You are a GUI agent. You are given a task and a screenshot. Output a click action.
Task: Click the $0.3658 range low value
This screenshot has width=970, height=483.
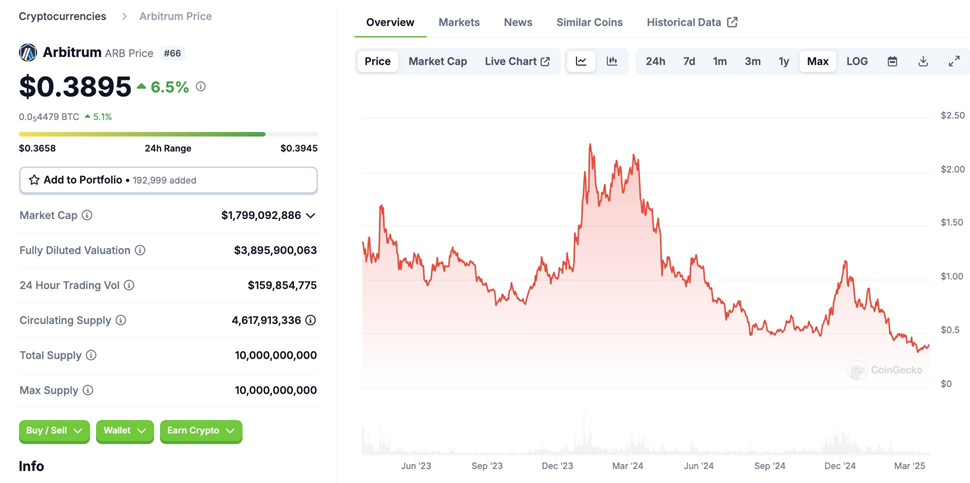37,148
